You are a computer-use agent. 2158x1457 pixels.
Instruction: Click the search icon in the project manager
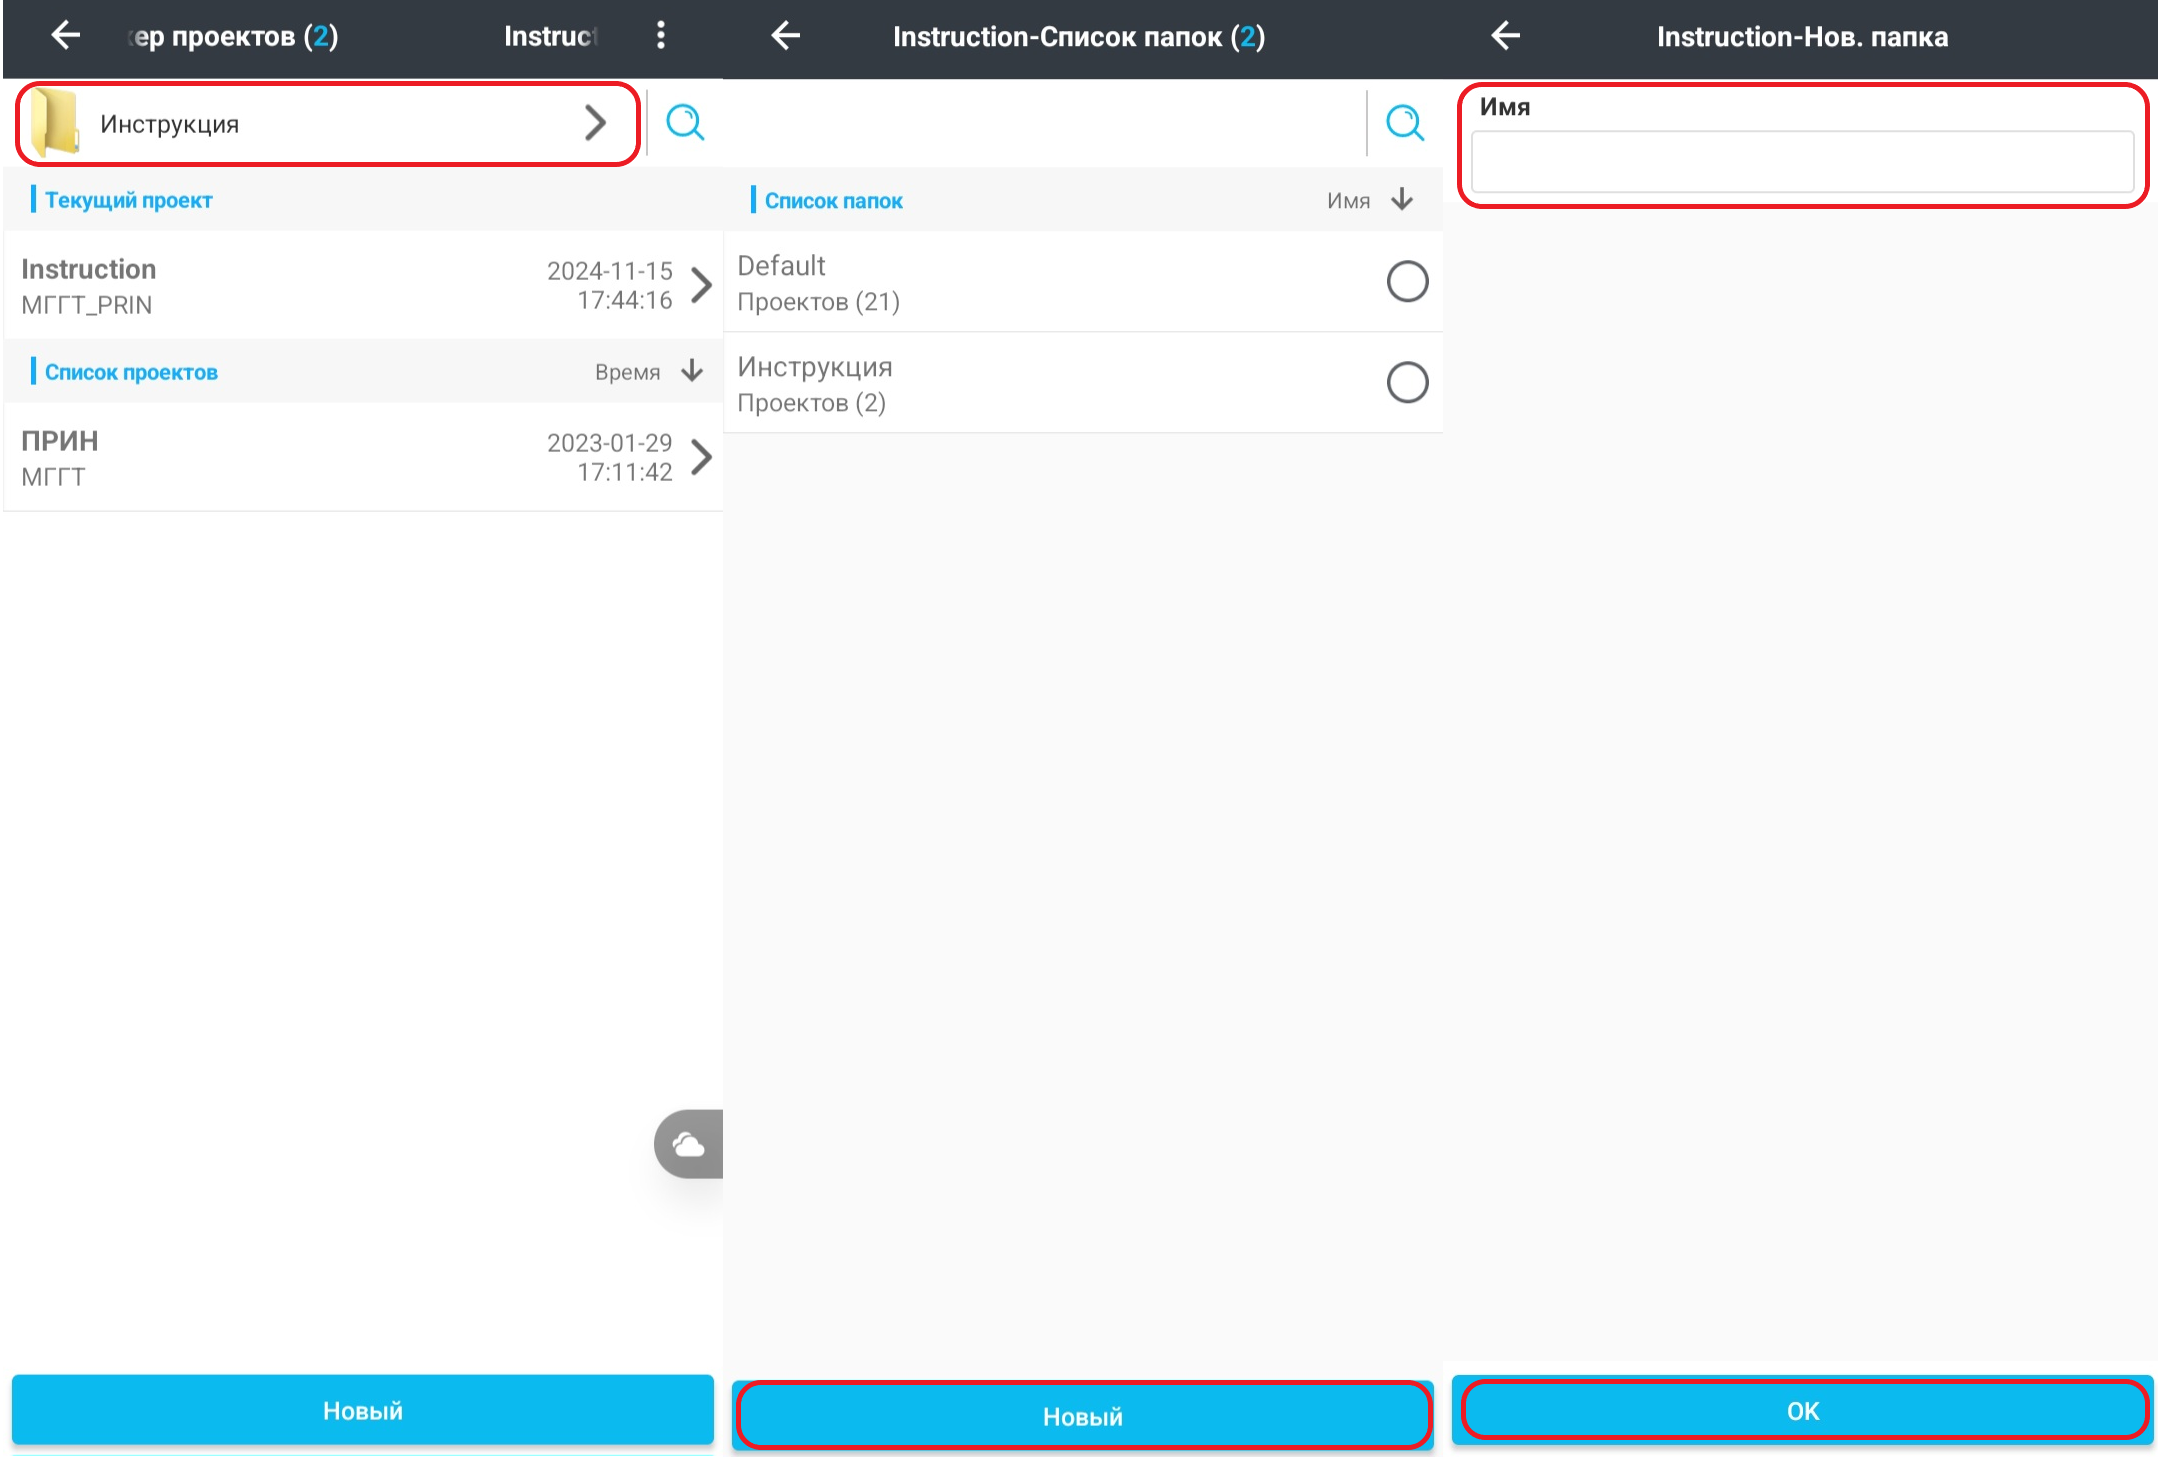pos(685,123)
